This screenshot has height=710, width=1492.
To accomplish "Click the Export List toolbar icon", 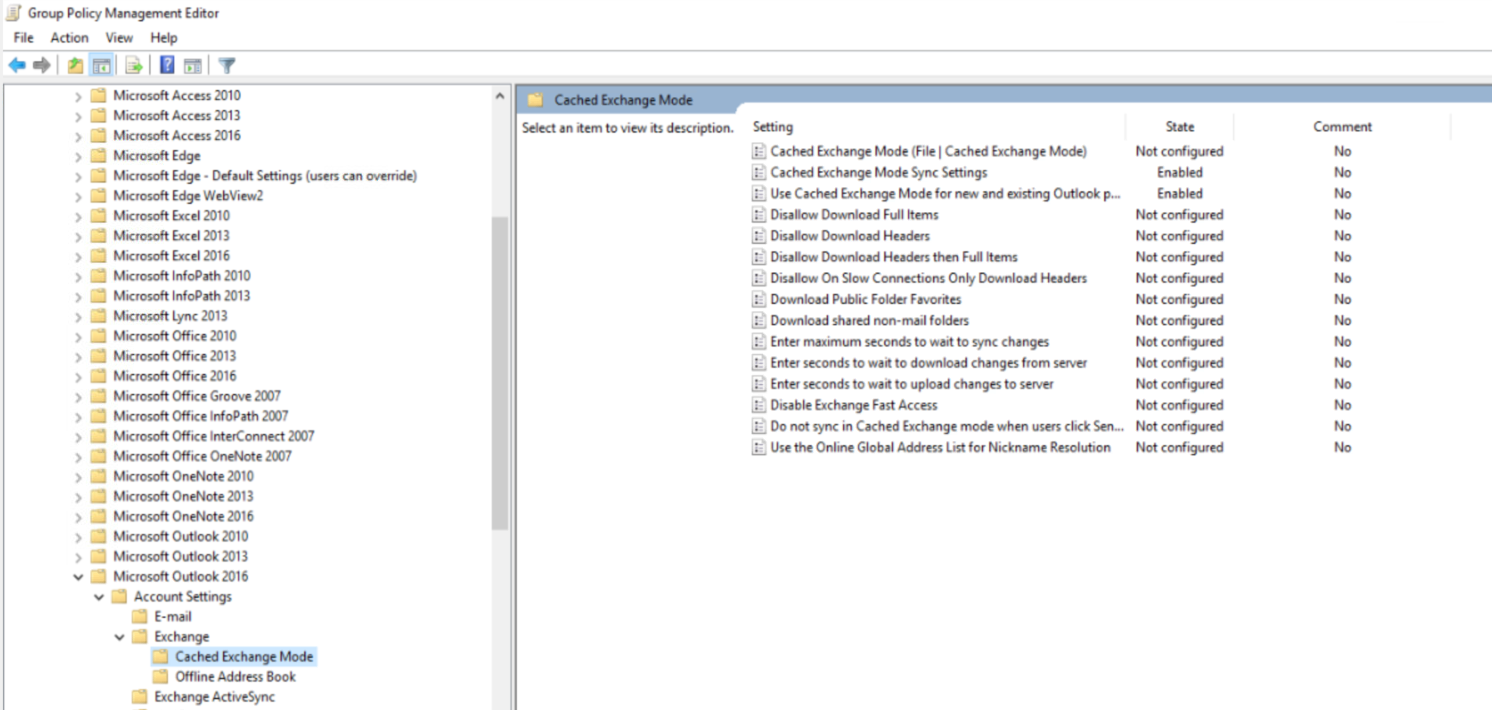I will click(x=133, y=66).
